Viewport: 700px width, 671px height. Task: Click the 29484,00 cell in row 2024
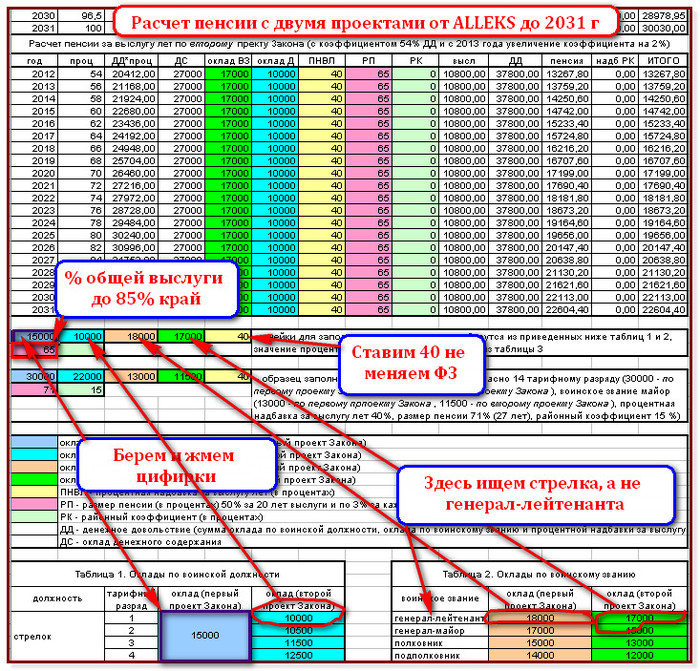pos(131,223)
